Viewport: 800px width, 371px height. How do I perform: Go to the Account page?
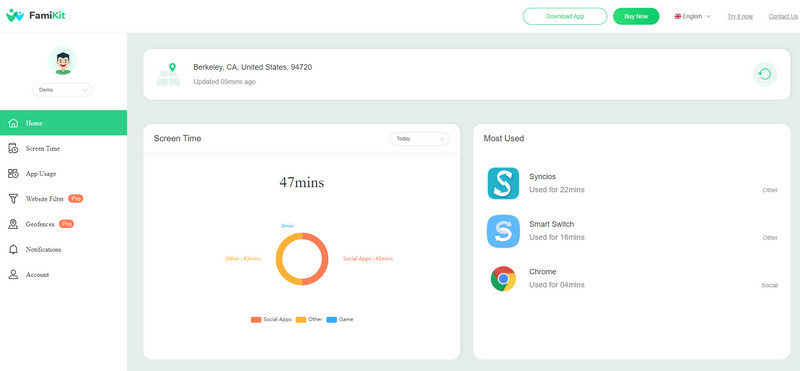[63, 275]
